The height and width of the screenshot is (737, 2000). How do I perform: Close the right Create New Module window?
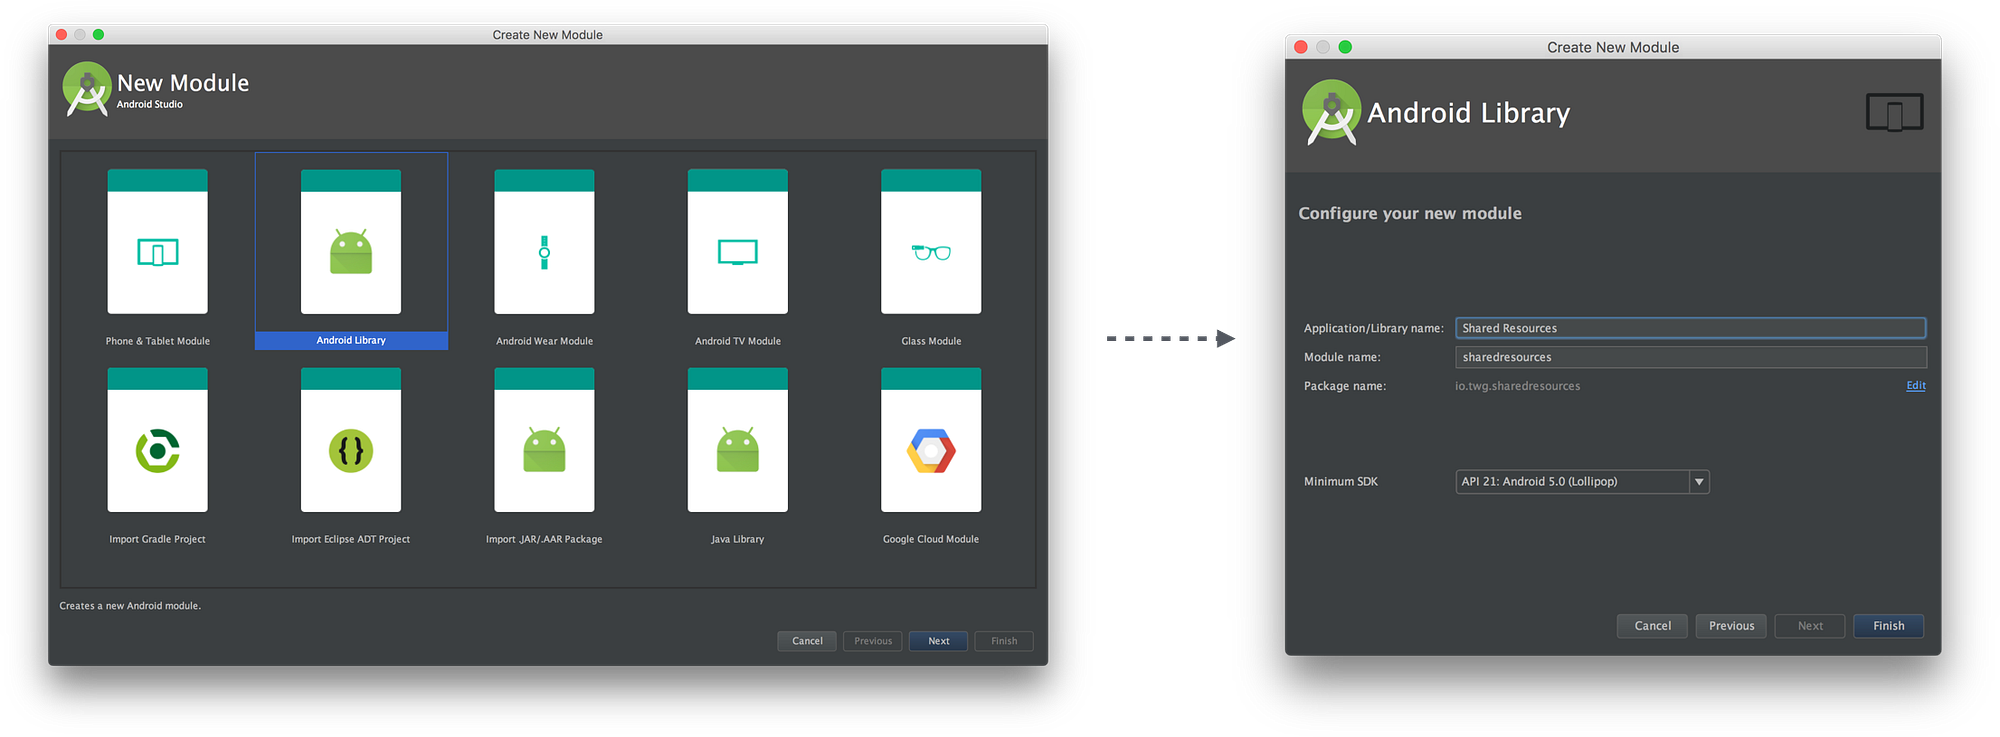click(1301, 47)
